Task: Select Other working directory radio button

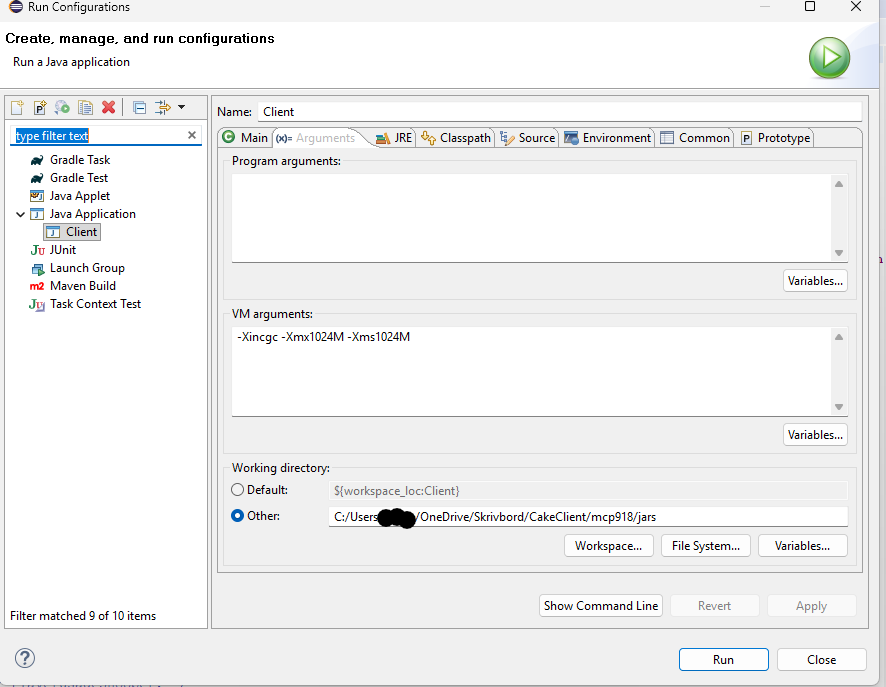Action: pyautogui.click(x=237, y=516)
